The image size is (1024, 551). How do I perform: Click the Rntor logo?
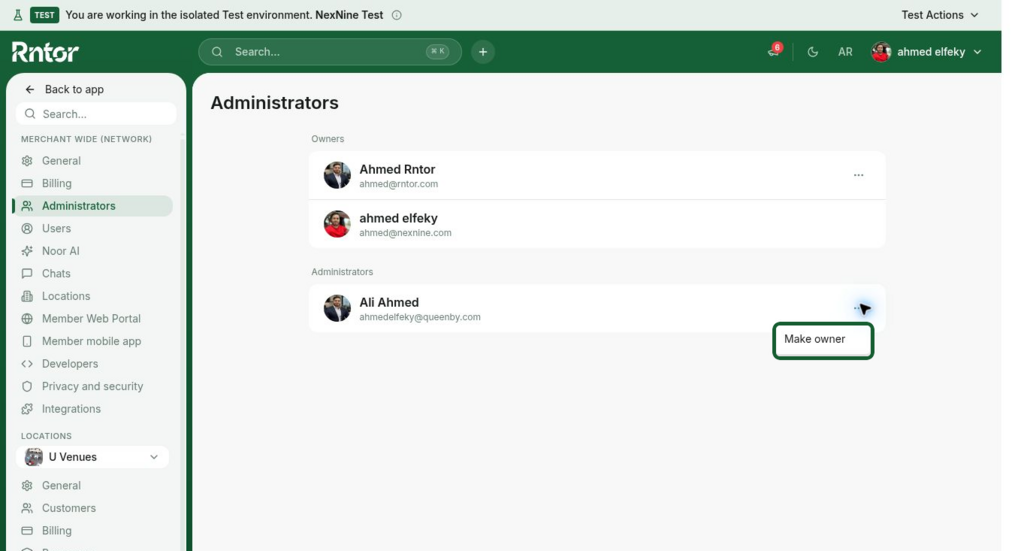[45, 52]
